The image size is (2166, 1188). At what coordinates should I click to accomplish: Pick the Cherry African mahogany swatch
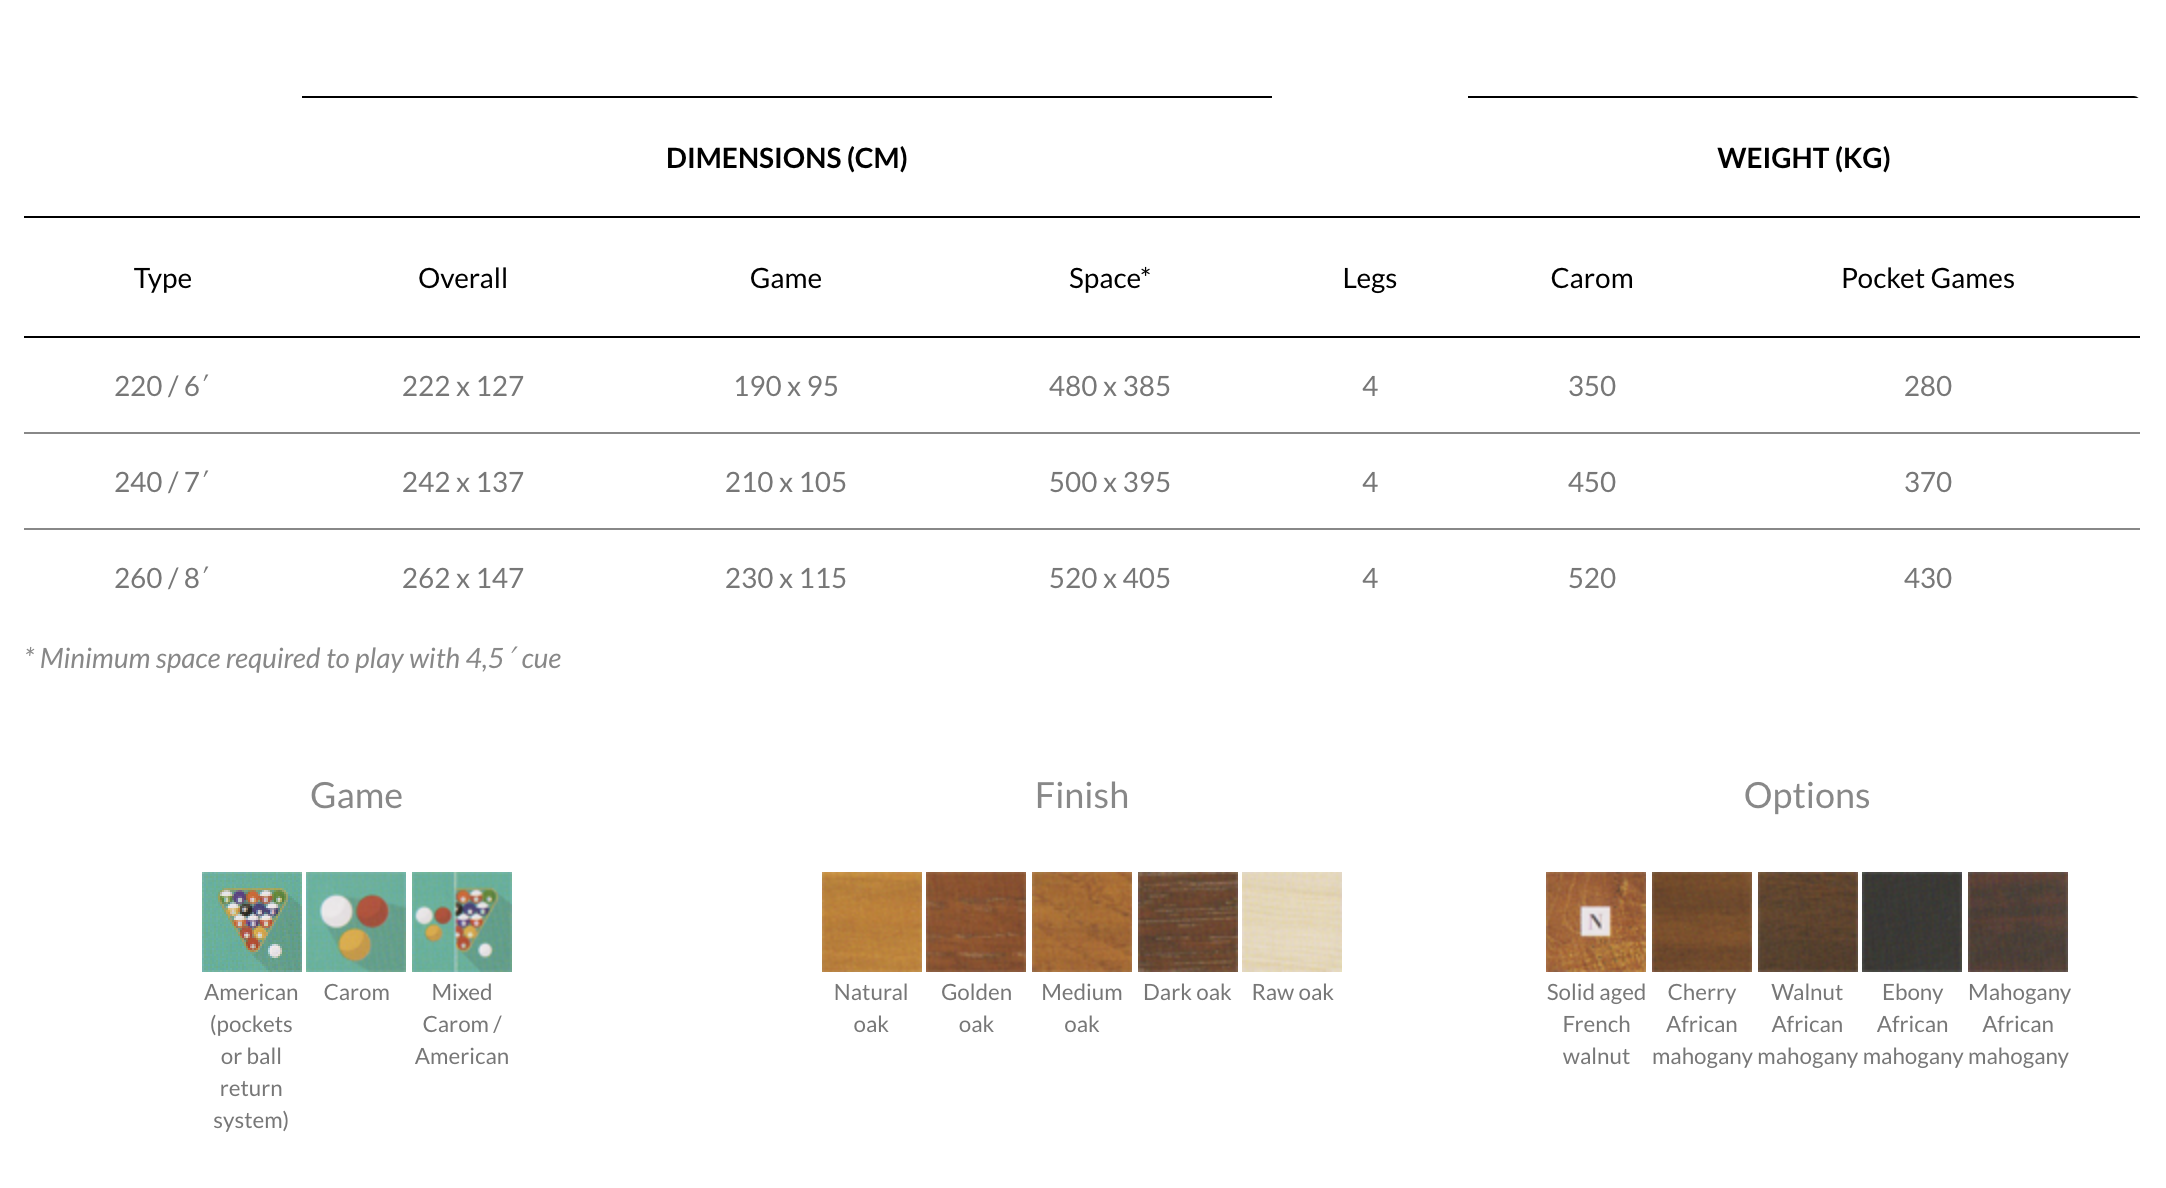pos(1701,921)
